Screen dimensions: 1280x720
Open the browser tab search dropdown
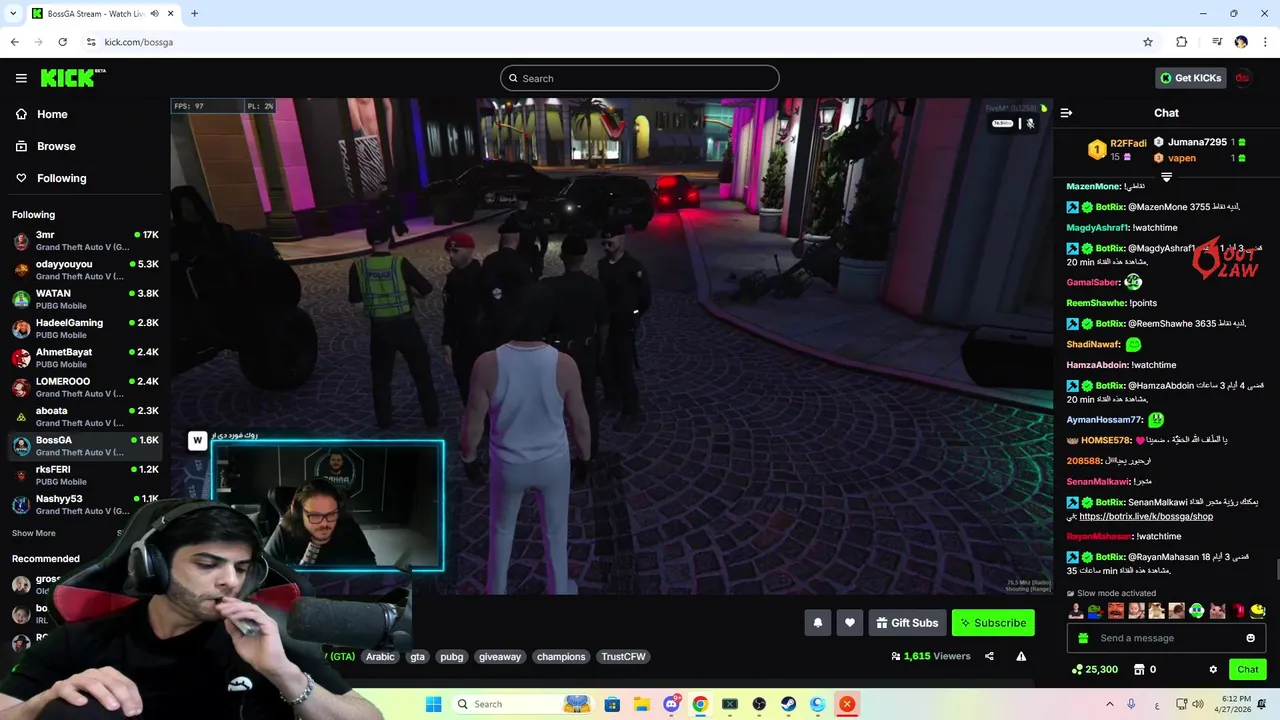pyautogui.click(x=13, y=13)
